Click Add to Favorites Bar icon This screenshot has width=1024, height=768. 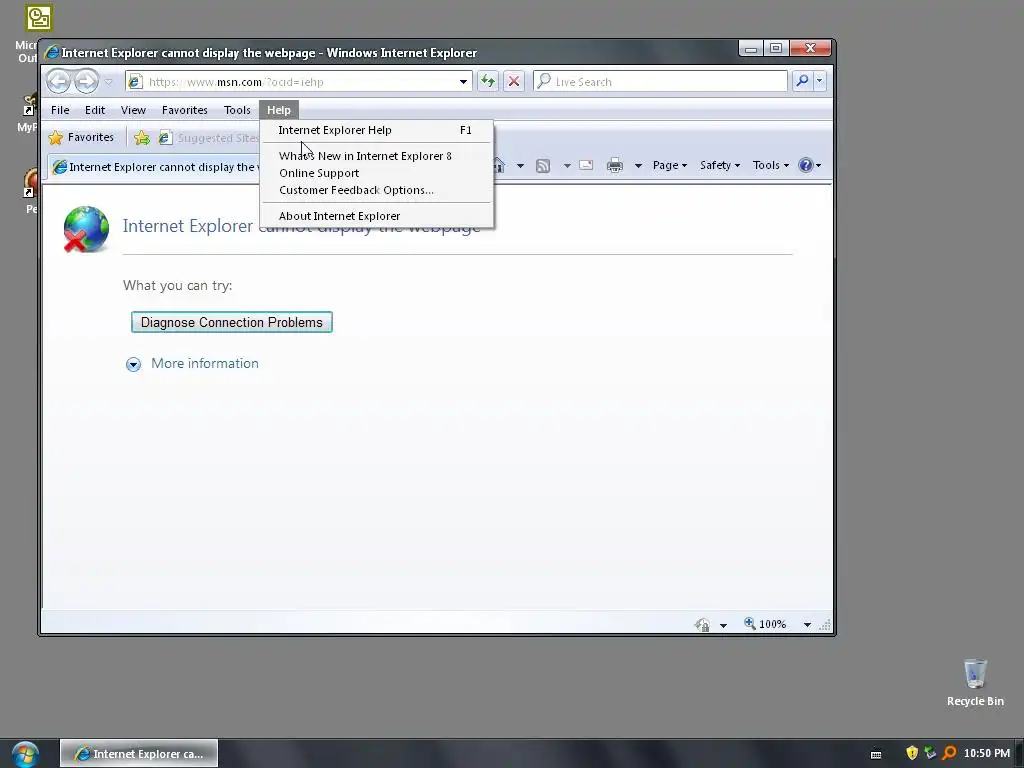tap(142, 138)
